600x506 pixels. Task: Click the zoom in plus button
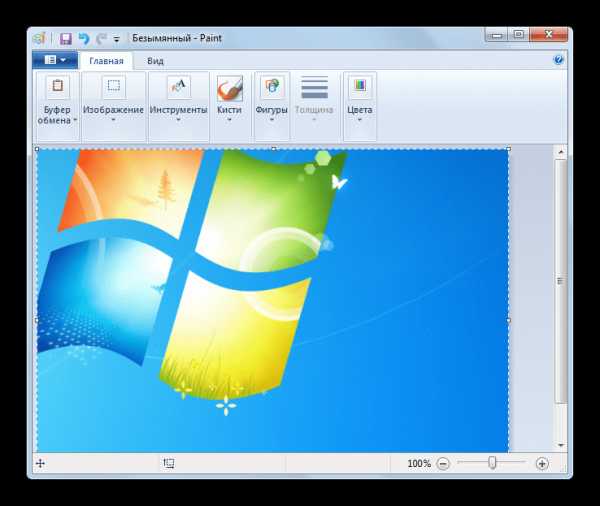(542, 464)
